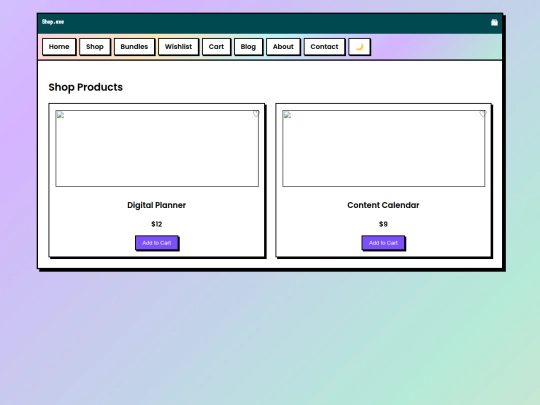Open the Bundles page
This screenshot has height=405, width=540.
pos(134,47)
